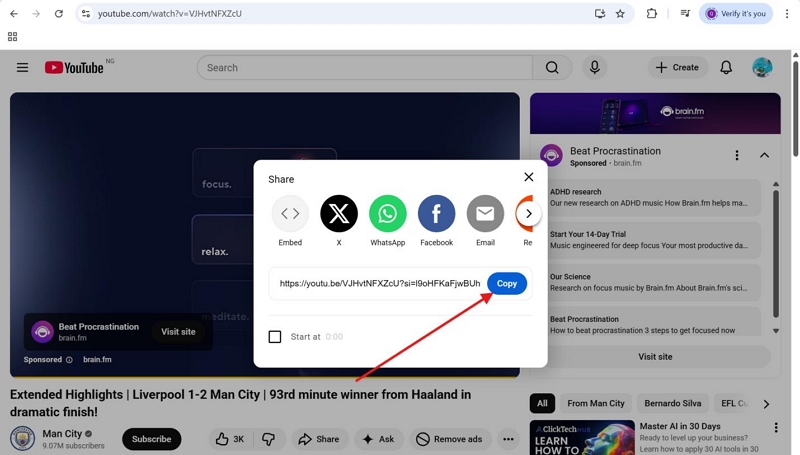
Task: Show more filter chips with right arrow
Action: pyautogui.click(x=766, y=404)
